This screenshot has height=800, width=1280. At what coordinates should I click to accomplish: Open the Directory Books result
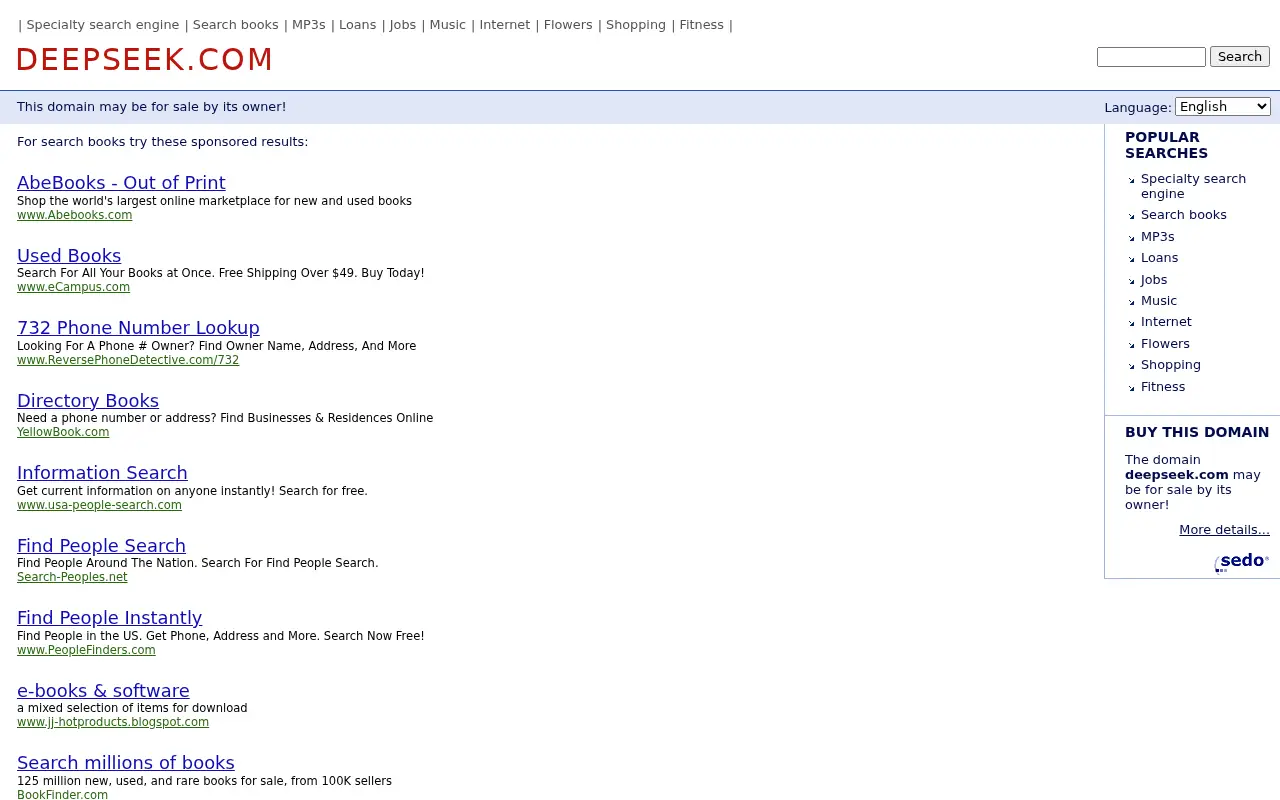[x=88, y=401]
